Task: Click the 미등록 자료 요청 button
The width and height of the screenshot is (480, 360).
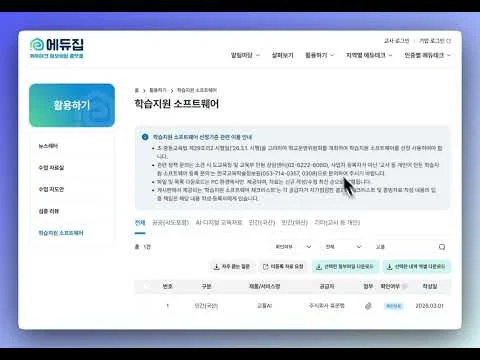Action: tap(283, 266)
